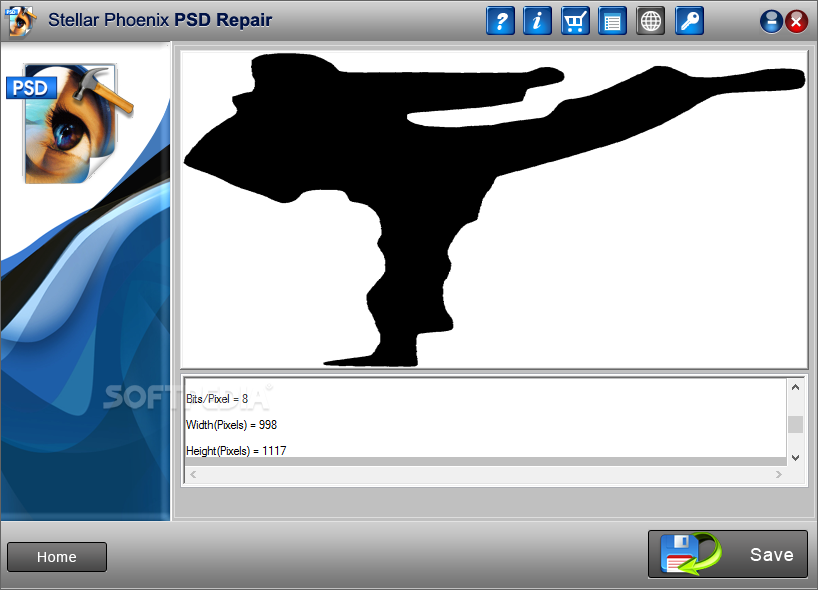Select the 'Height(Pixels) = 1117' line

pyautogui.click(x=236, y=451)
